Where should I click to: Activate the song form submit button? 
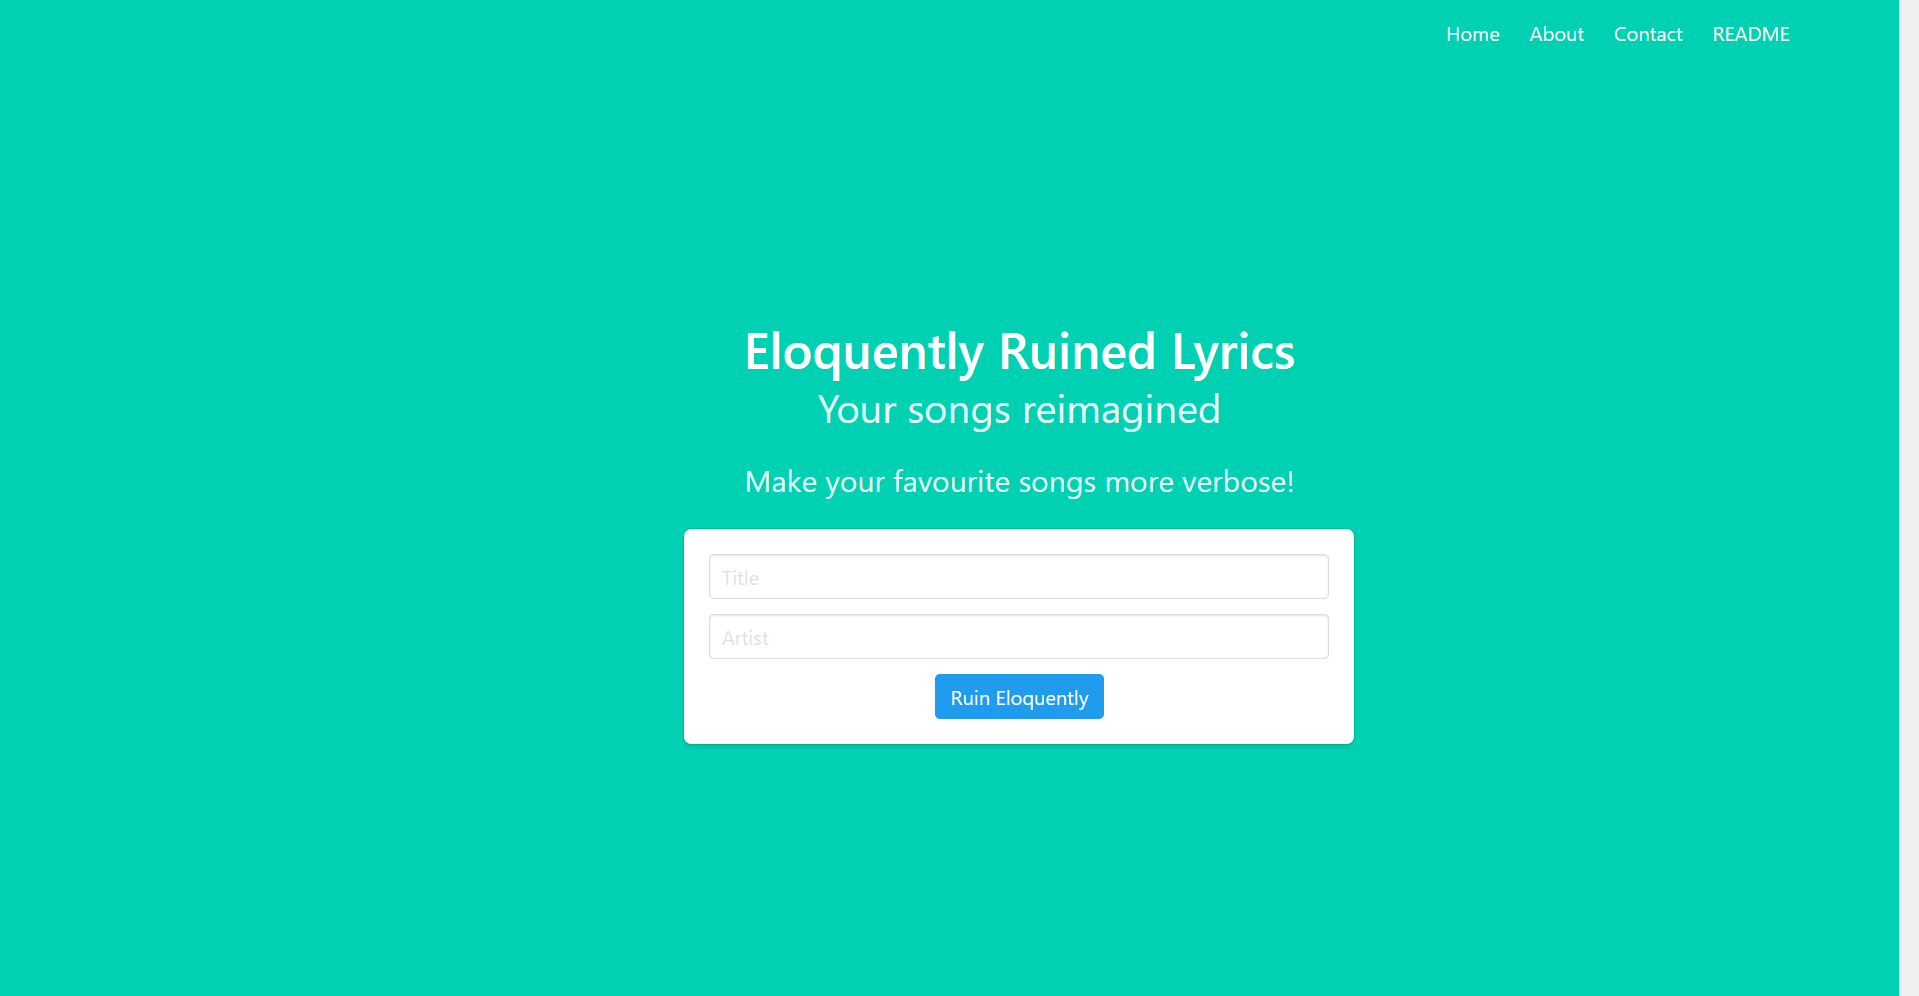pyautogui.click(x=1018, y=696)
